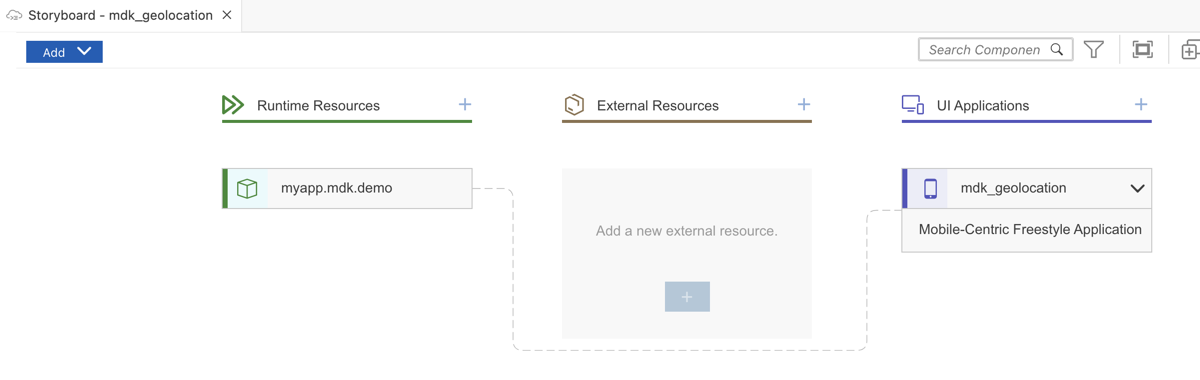The image size is (1200, 380).
Task: Open the filter funnel icon
Action: tap(1094, 49)
